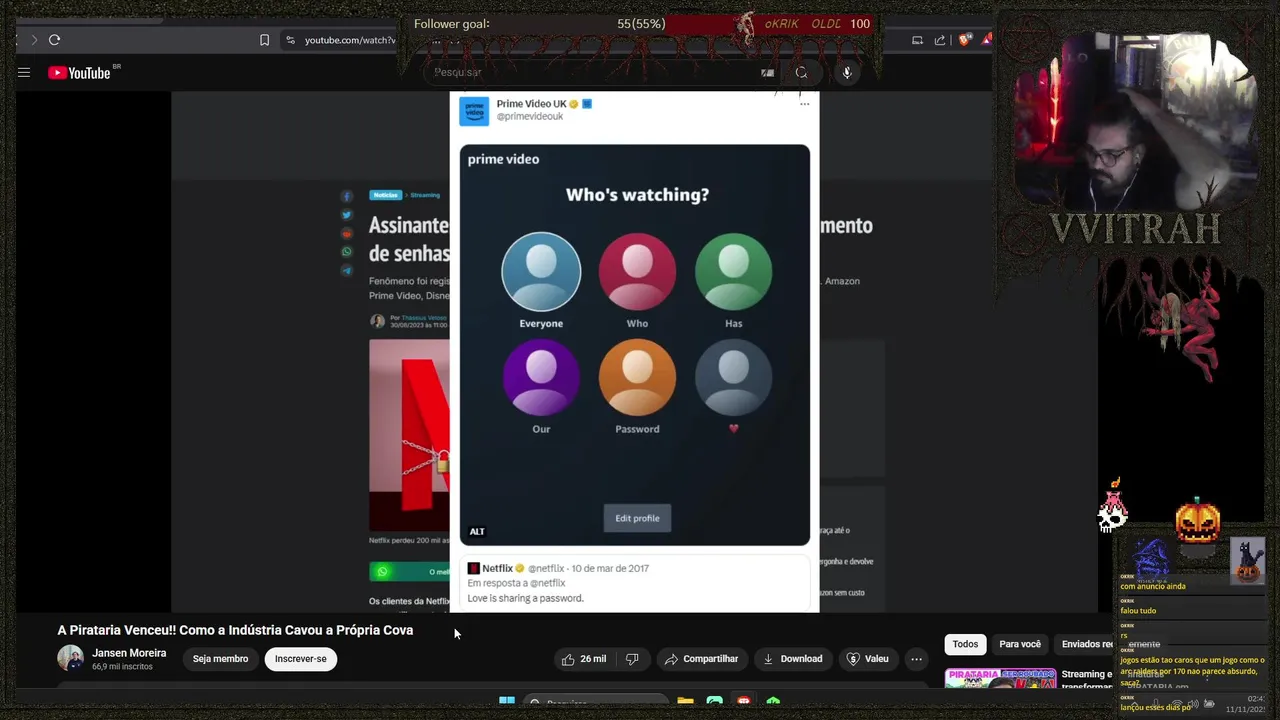This screenshot has height=720, width=1280.
Task: Open the tweet's three-dot more menu
Action: pyautogui.click(x=804, y=104)
